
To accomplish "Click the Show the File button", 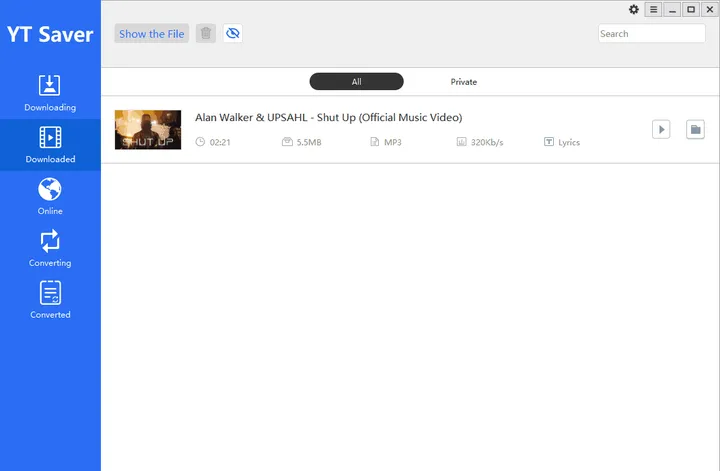I will (x=152, y=34).
